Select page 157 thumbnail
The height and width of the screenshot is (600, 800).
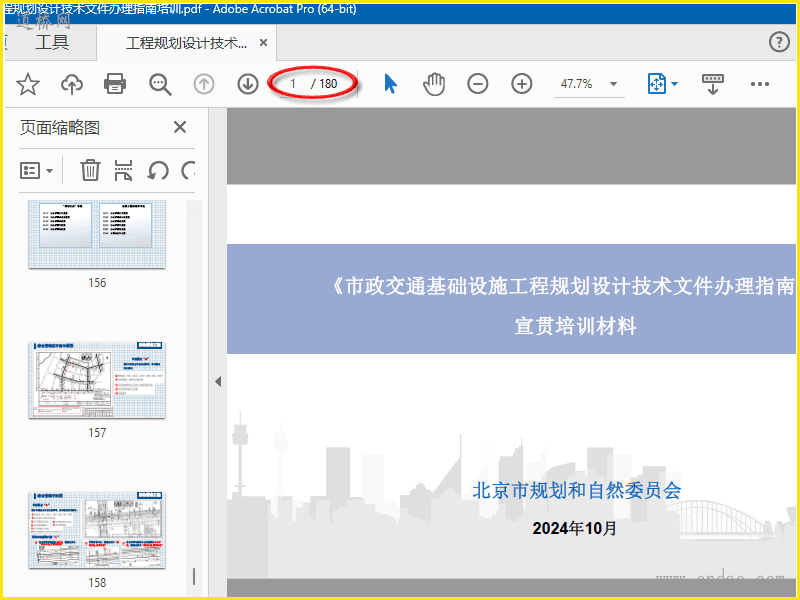coord(97,380)
